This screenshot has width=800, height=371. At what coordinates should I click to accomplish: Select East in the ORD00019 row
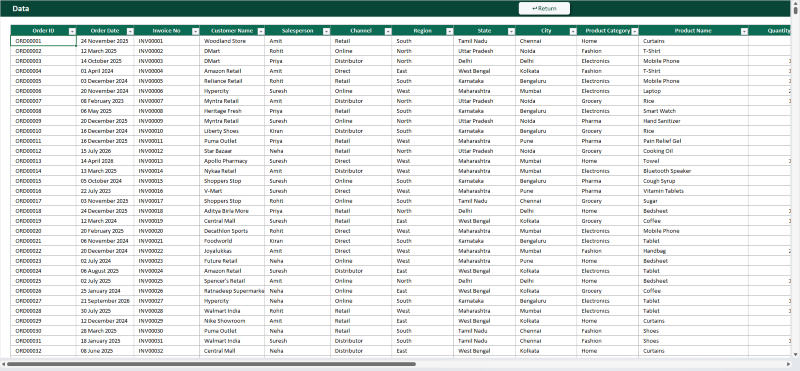(x=423, y=221)
